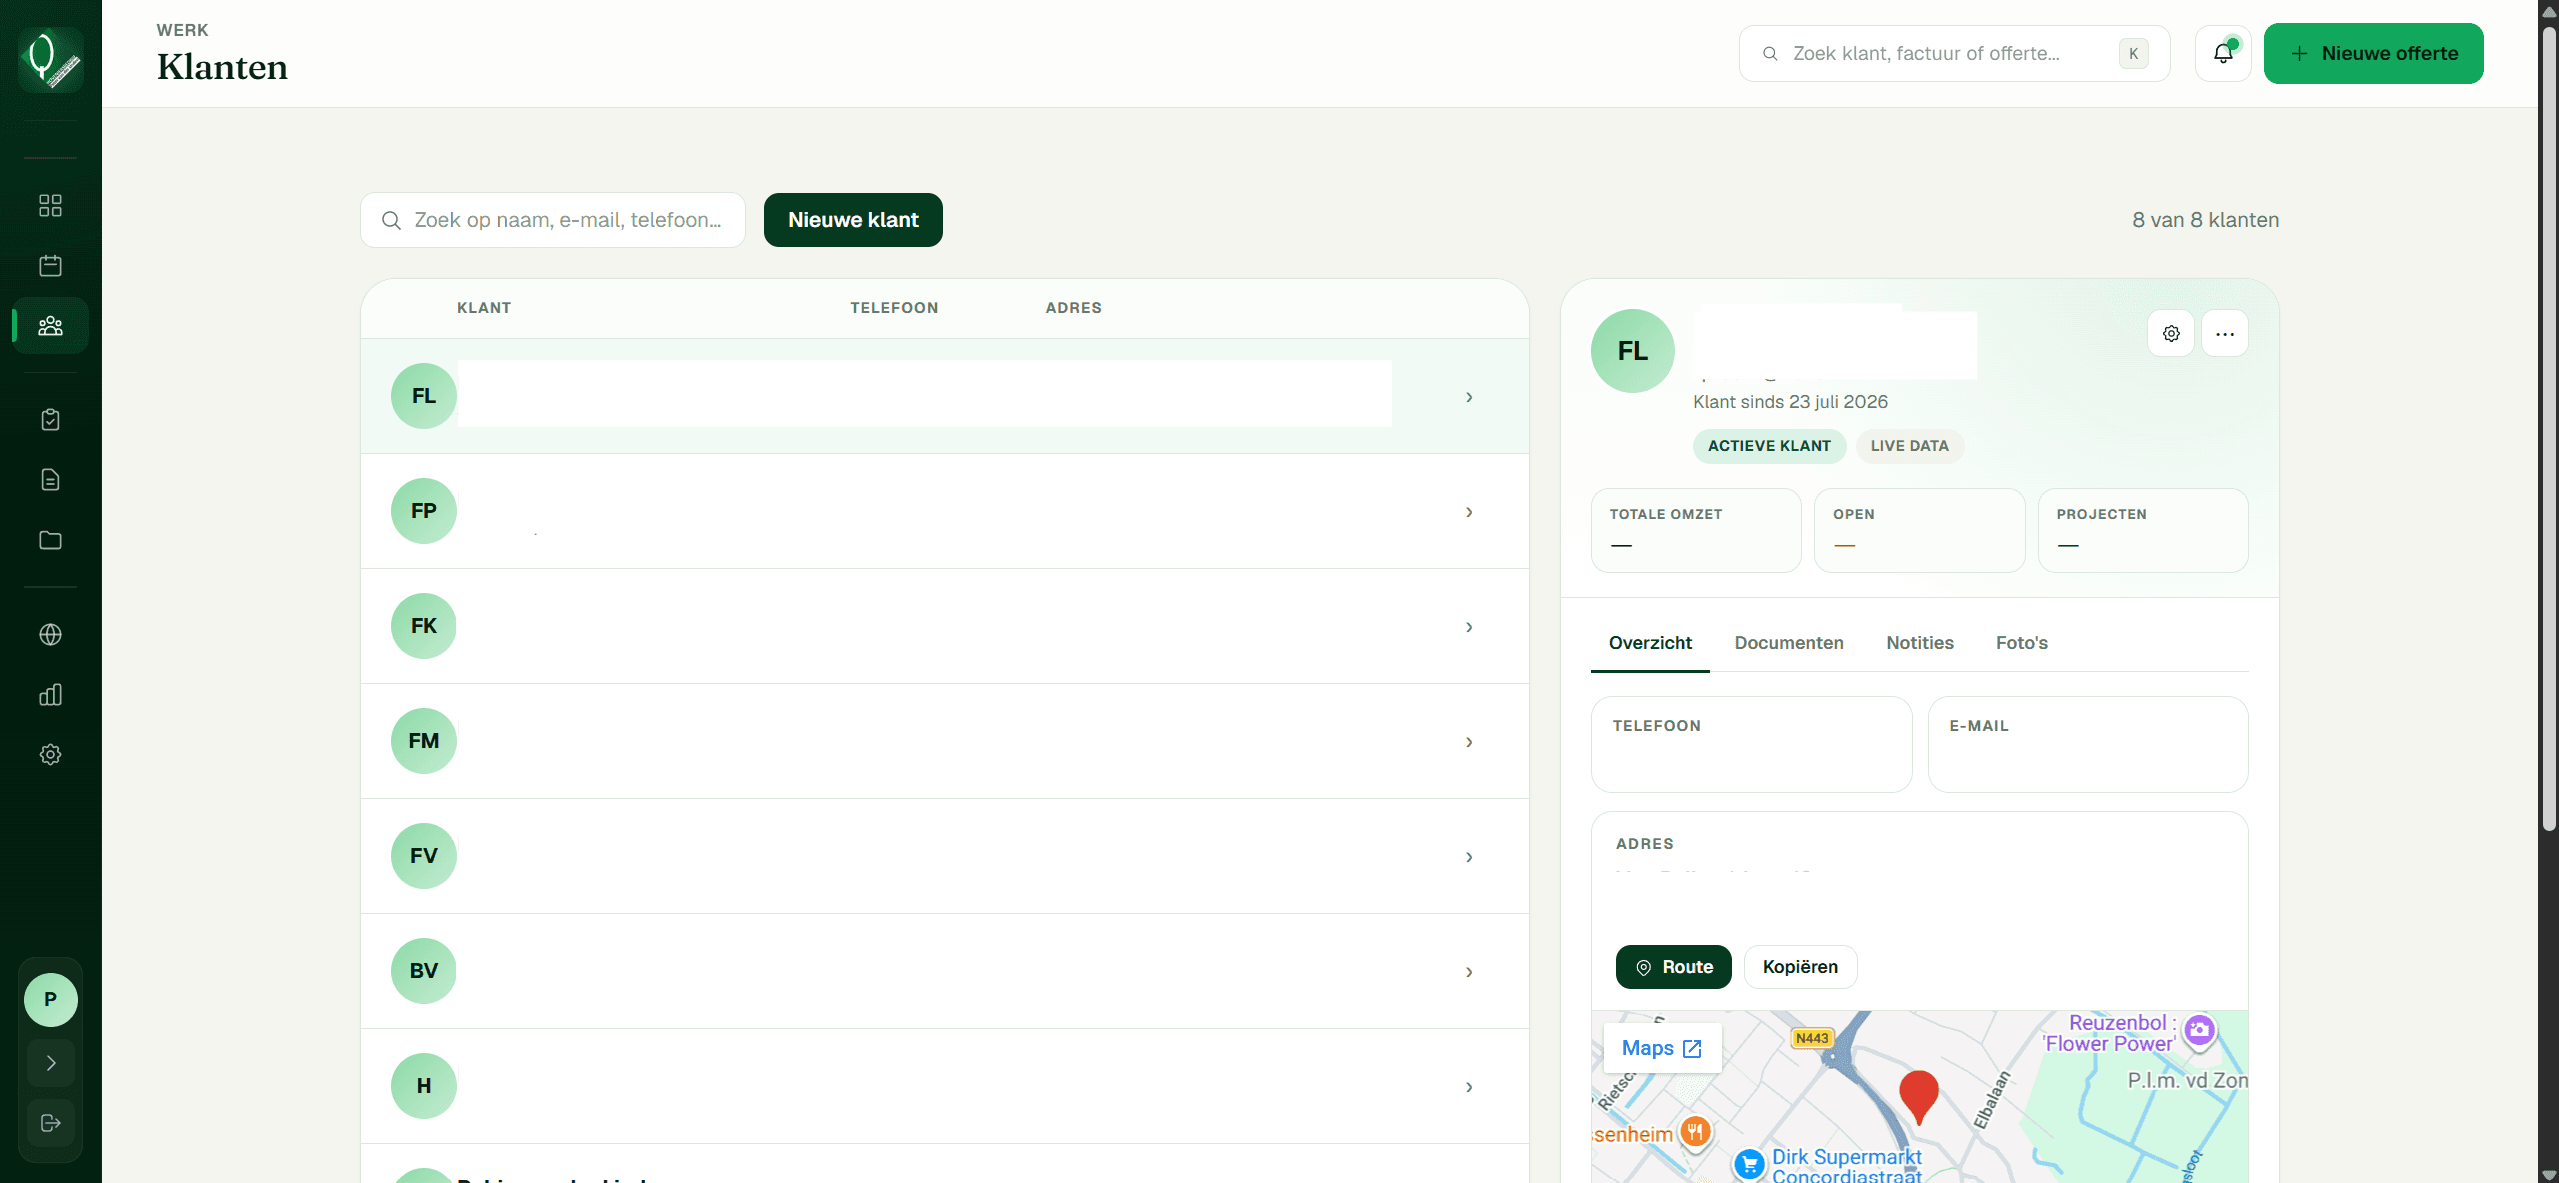Click the Route button
2559x1183 pixels.
[x=1673, y=967]
